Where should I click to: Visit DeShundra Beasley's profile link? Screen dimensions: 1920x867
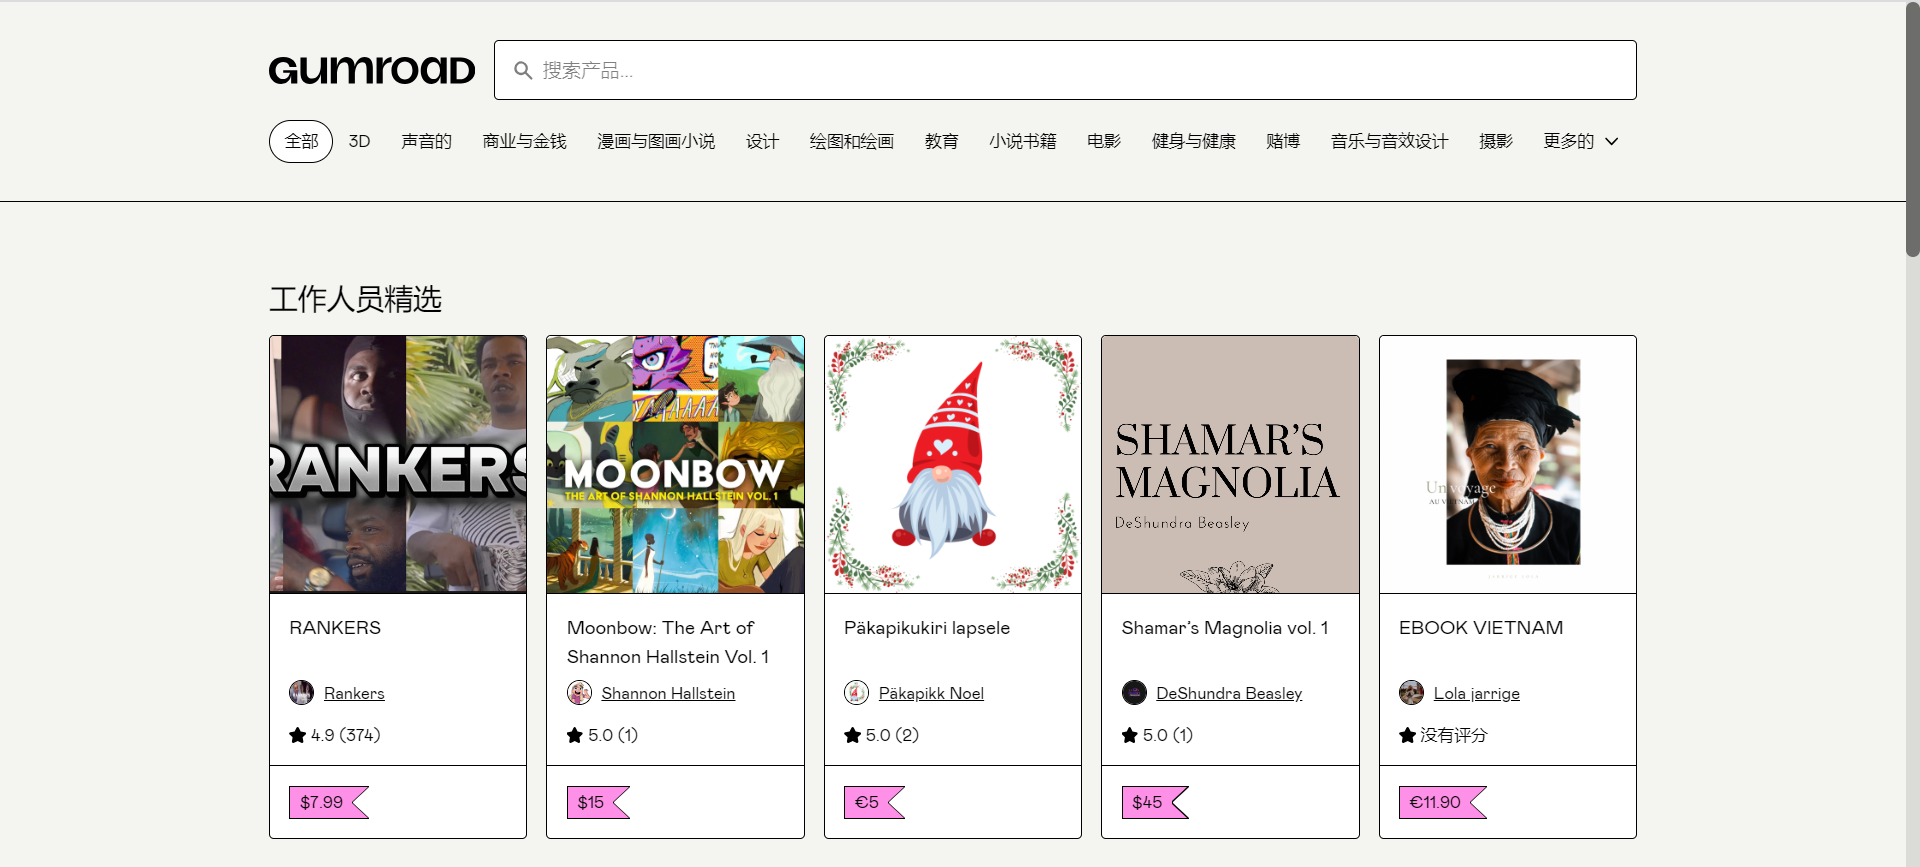click(1229, 693)
